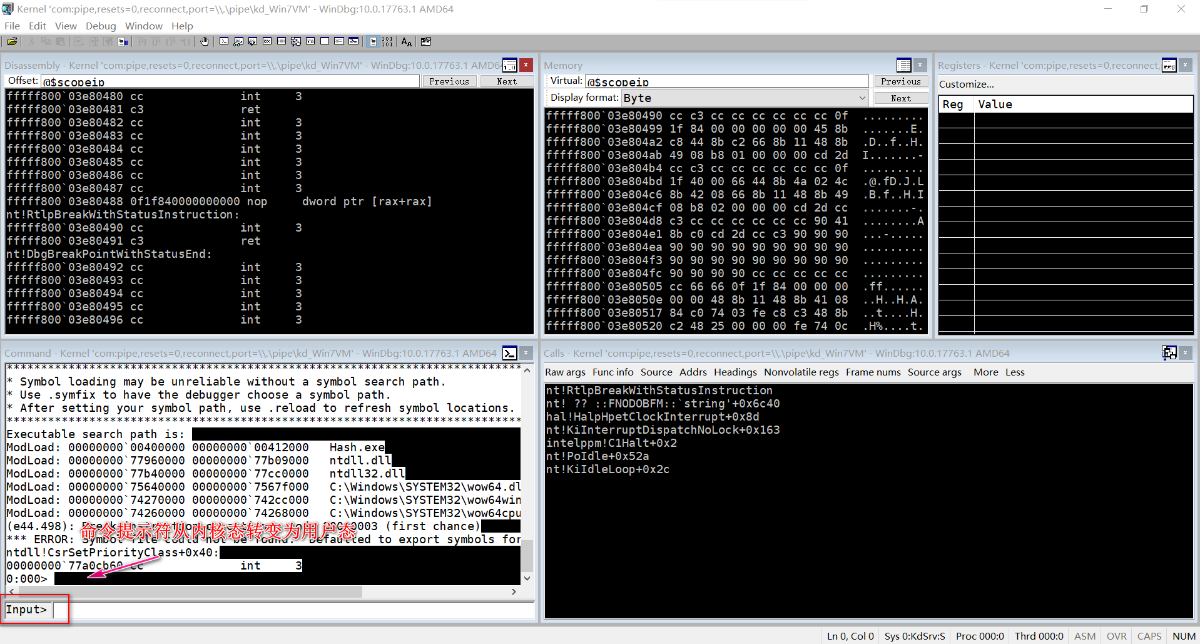Open the View menu
Viewport: 1200px width, 644px height.
coord(66,26)
